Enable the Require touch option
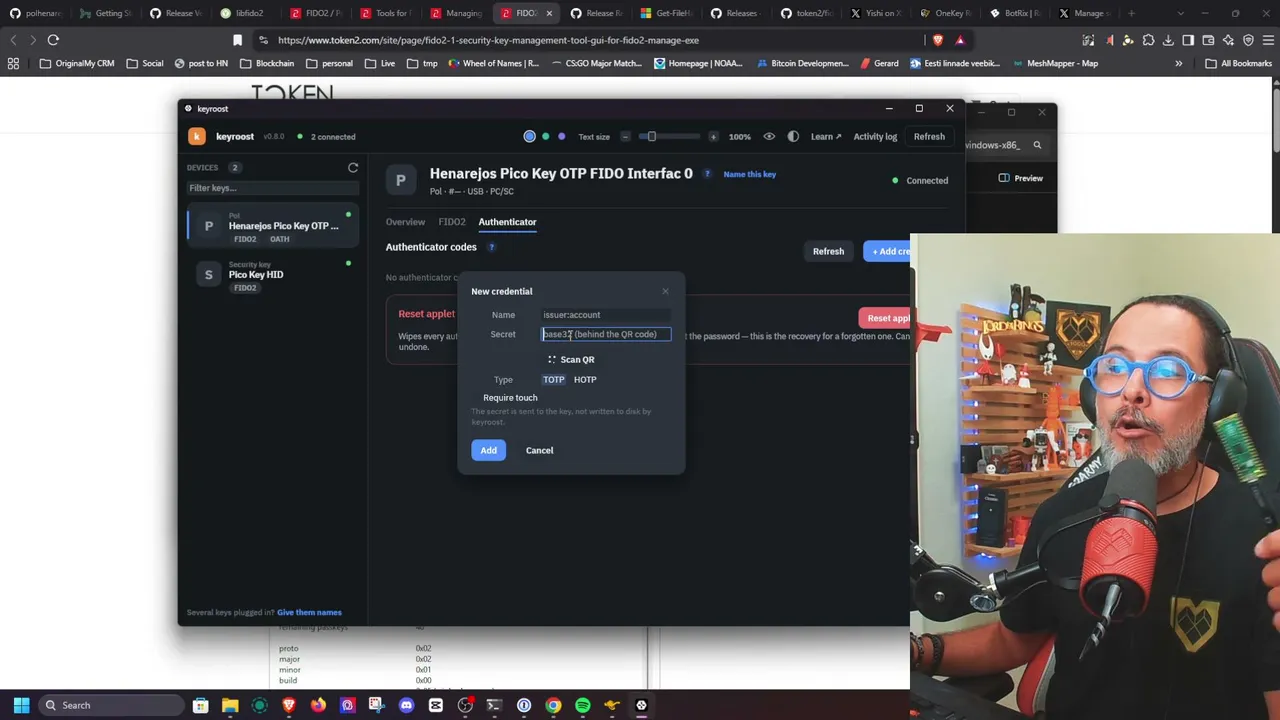 [x=510, y=398]
